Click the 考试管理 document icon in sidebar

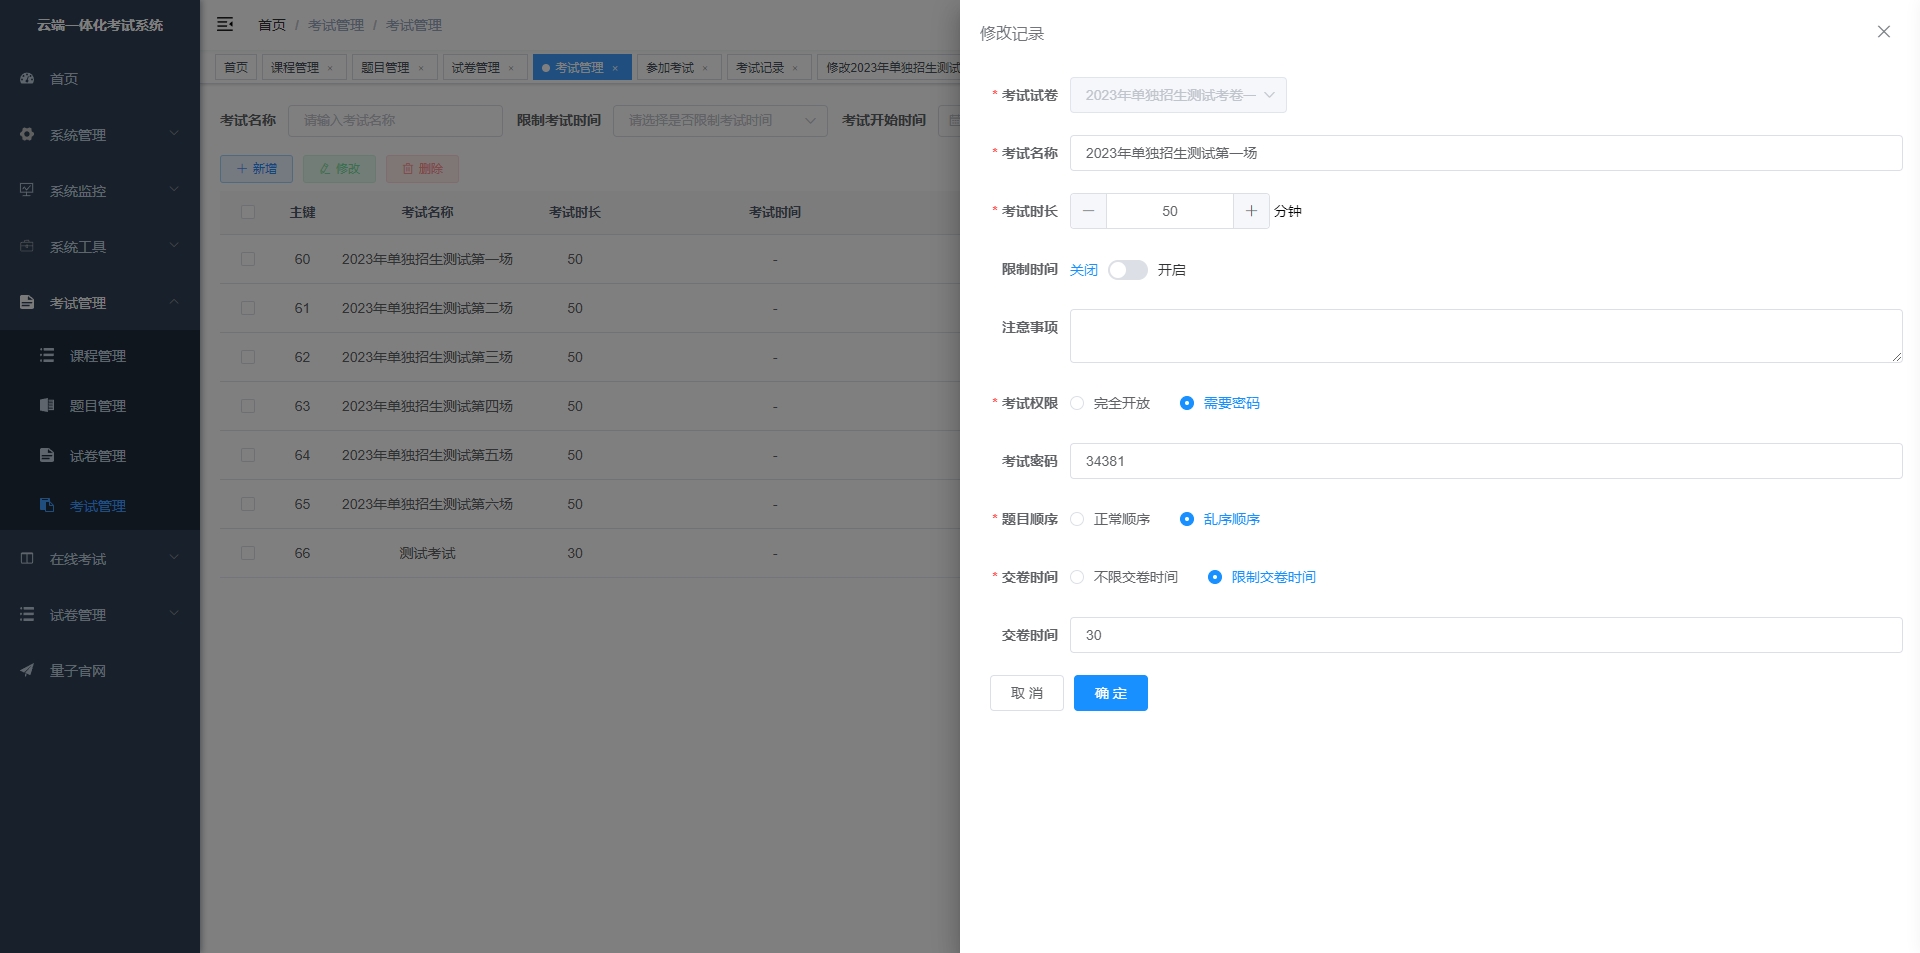[27, 302]
